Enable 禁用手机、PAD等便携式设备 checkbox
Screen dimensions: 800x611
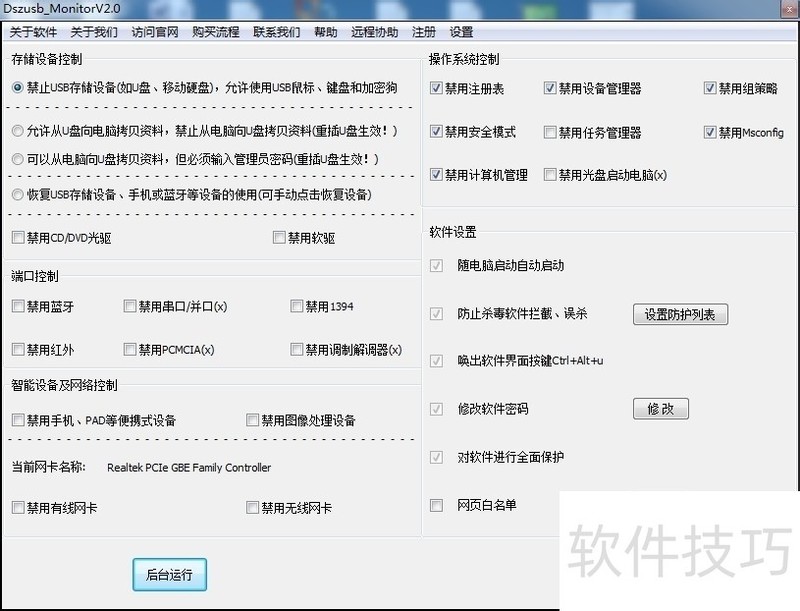[18, 420]
